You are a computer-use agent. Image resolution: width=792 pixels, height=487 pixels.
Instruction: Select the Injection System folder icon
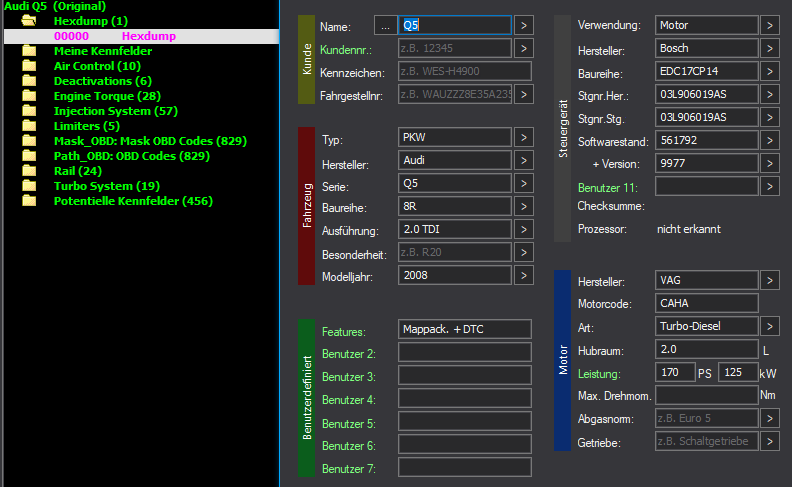29,111
